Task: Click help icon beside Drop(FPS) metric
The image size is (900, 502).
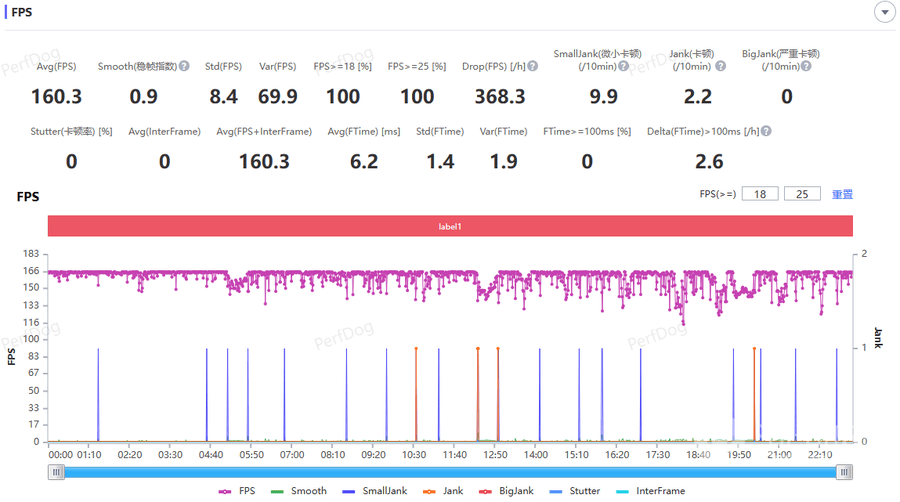Action: tap(533, 67)
